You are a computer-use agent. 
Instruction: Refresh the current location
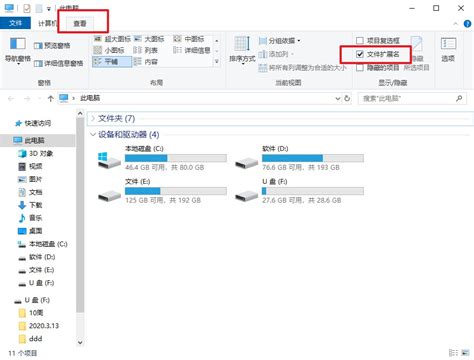click(347, 99)
